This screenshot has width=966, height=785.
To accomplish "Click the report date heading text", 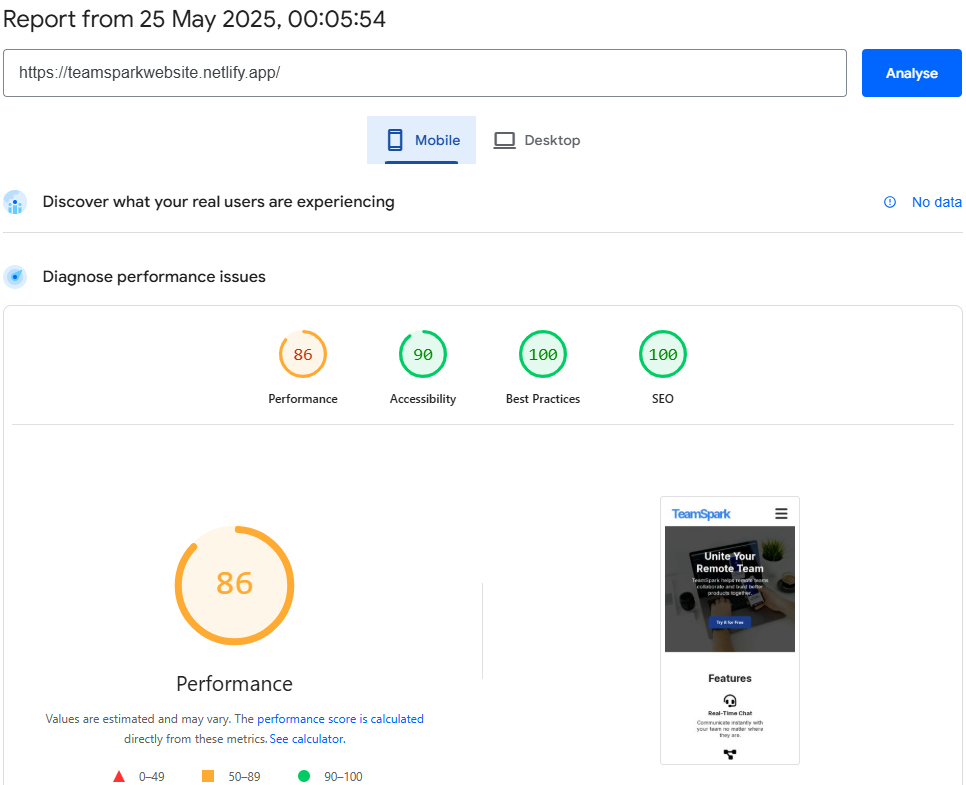I will coord(194,19).
